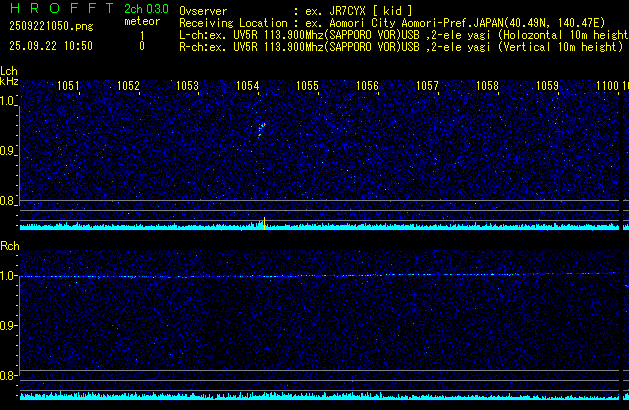Click the 1100 time marker

(607, 86)
